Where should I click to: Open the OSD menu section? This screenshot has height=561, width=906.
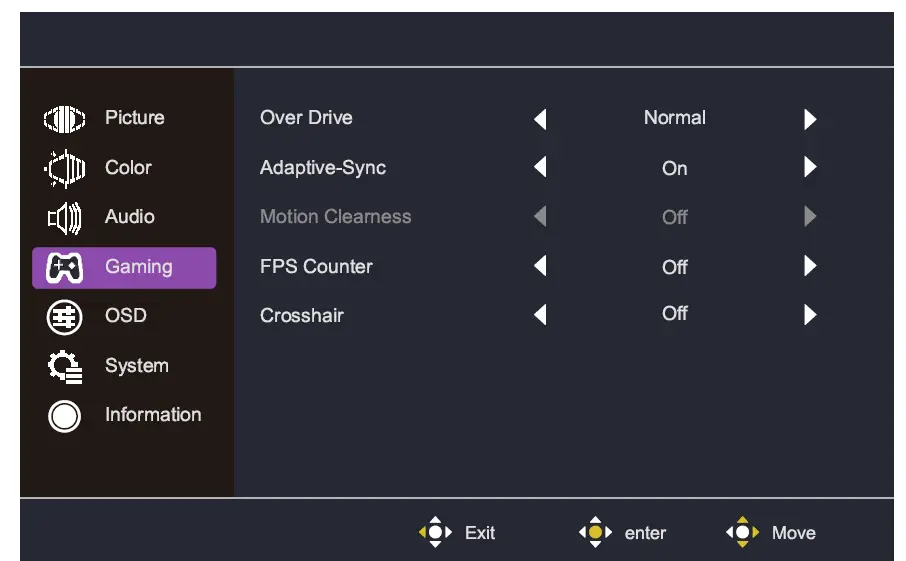[124, 316]
